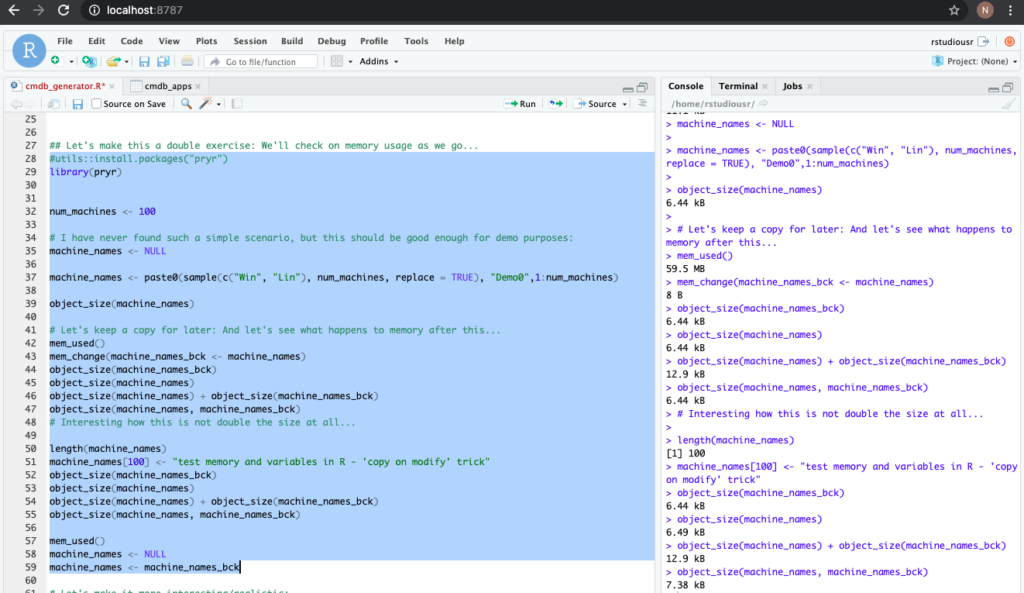Re-run the previous code region
The width and height of the screenshot is (1024, 593).
pos(556,104)
